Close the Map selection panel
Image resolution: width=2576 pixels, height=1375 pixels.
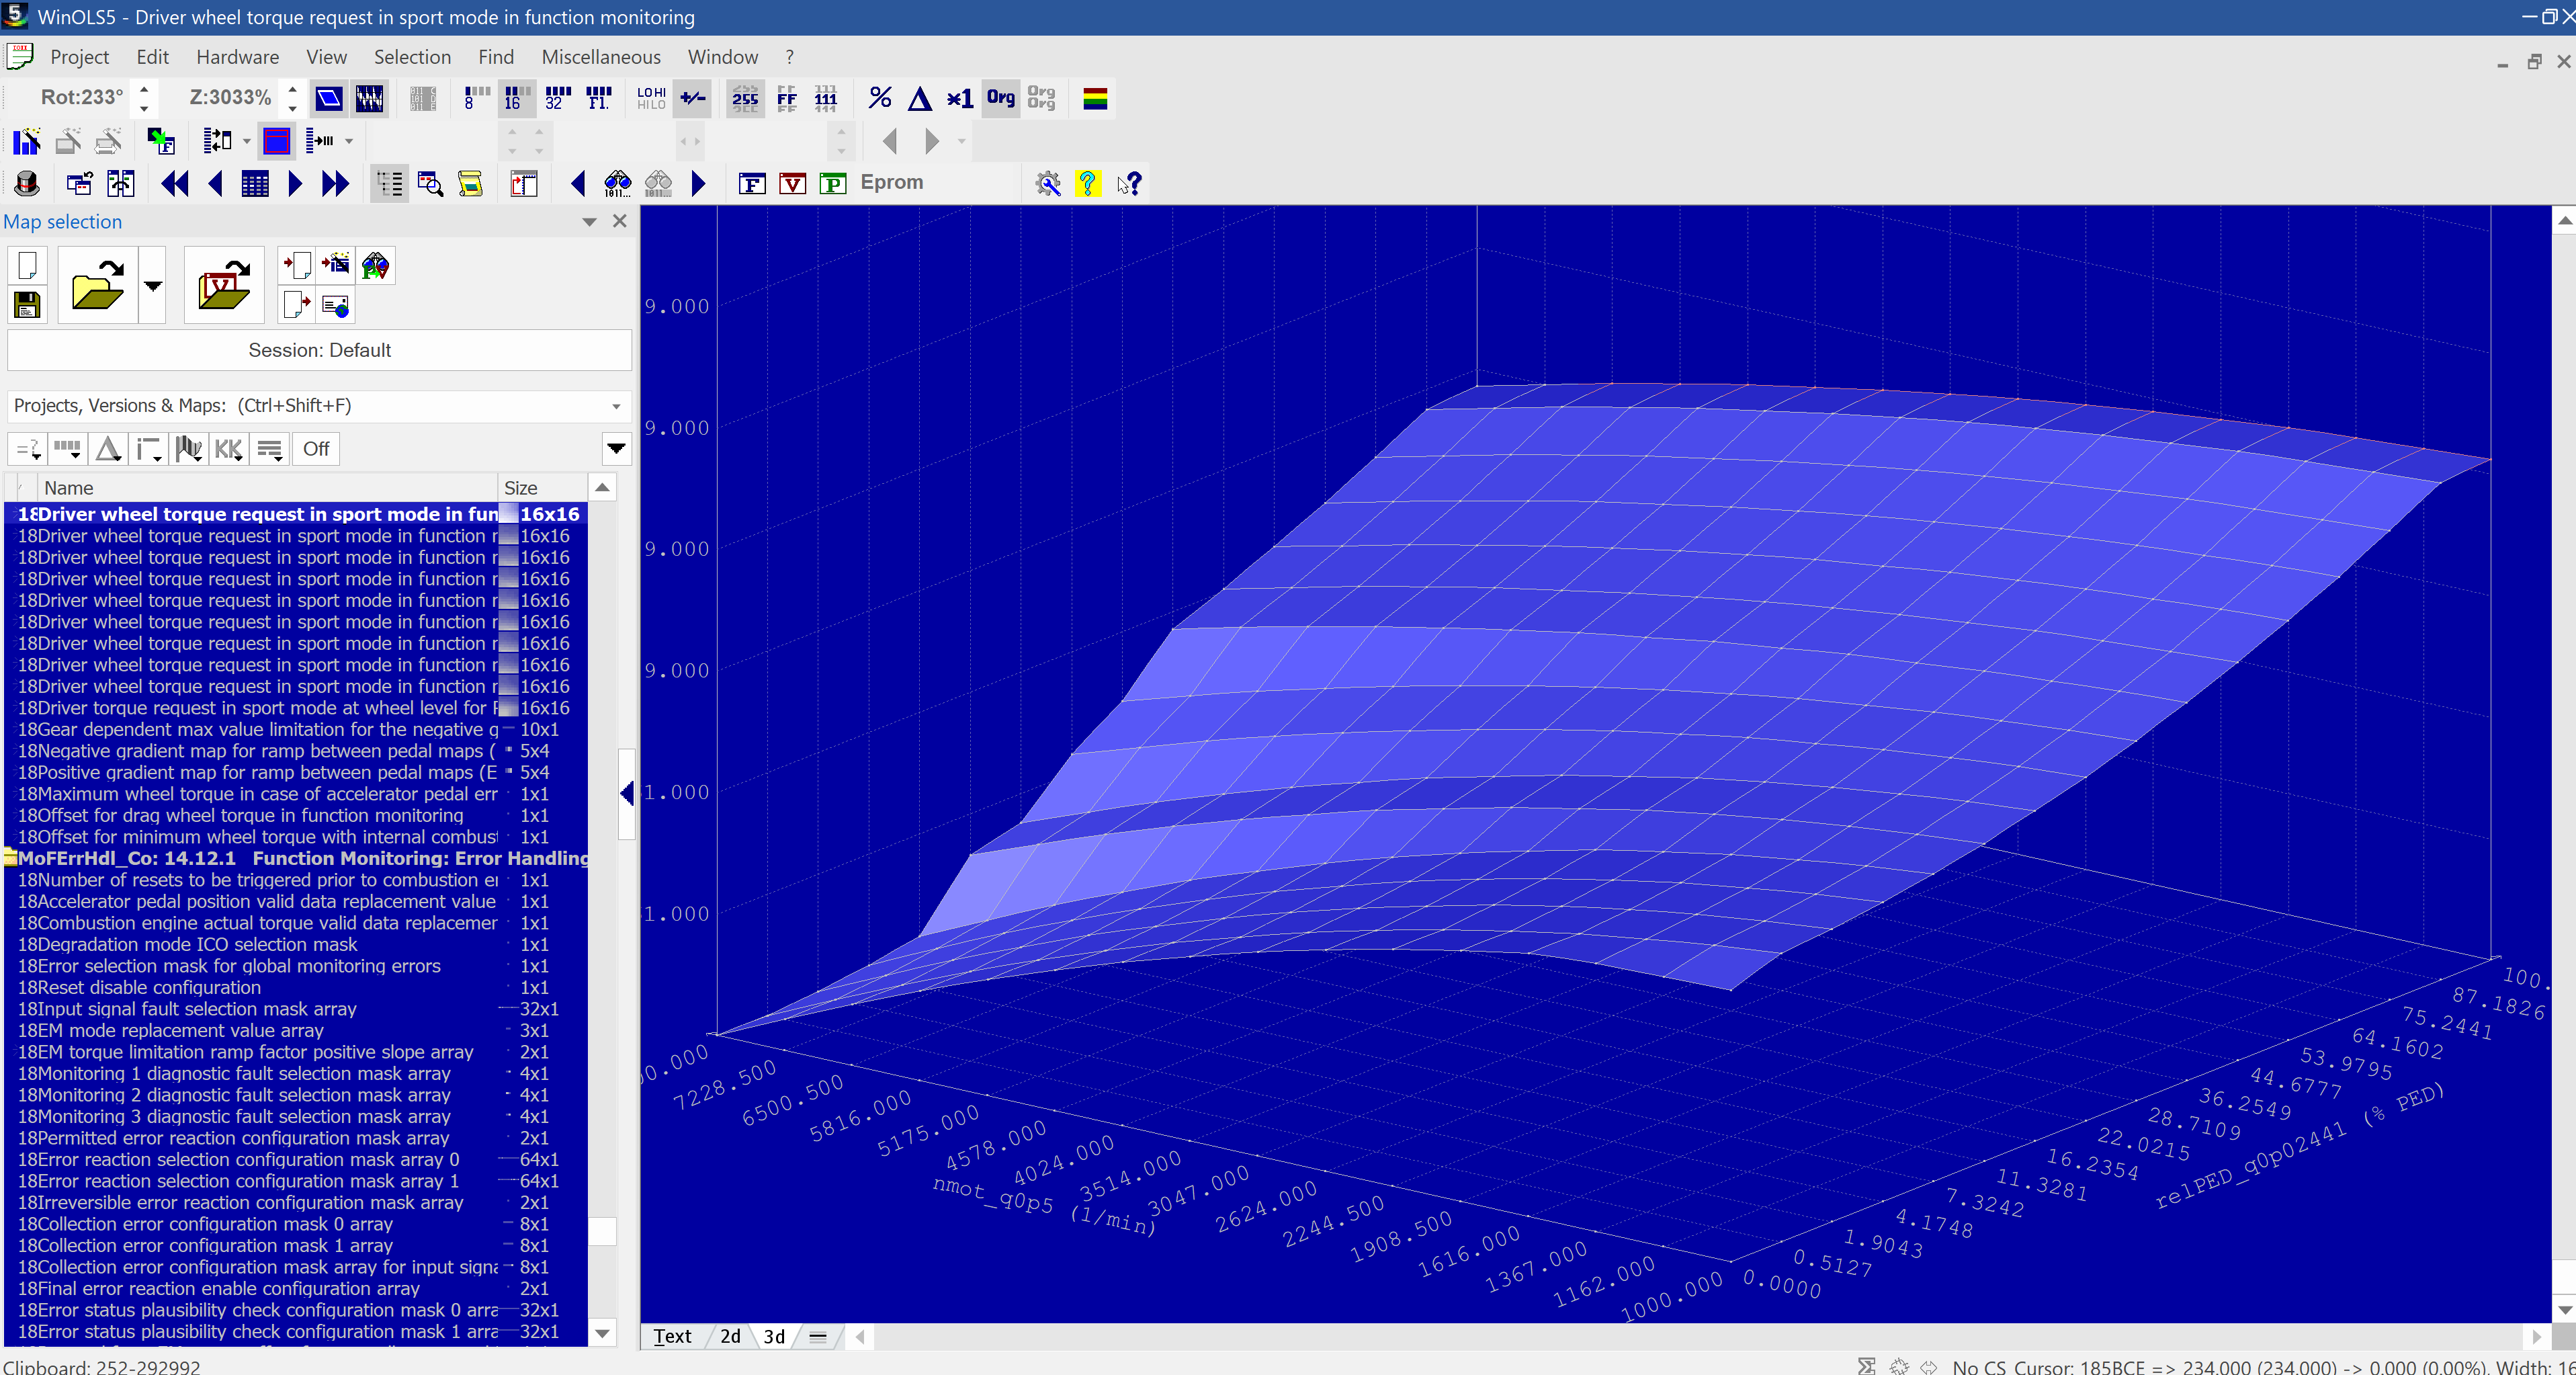[x=620, y=221]
